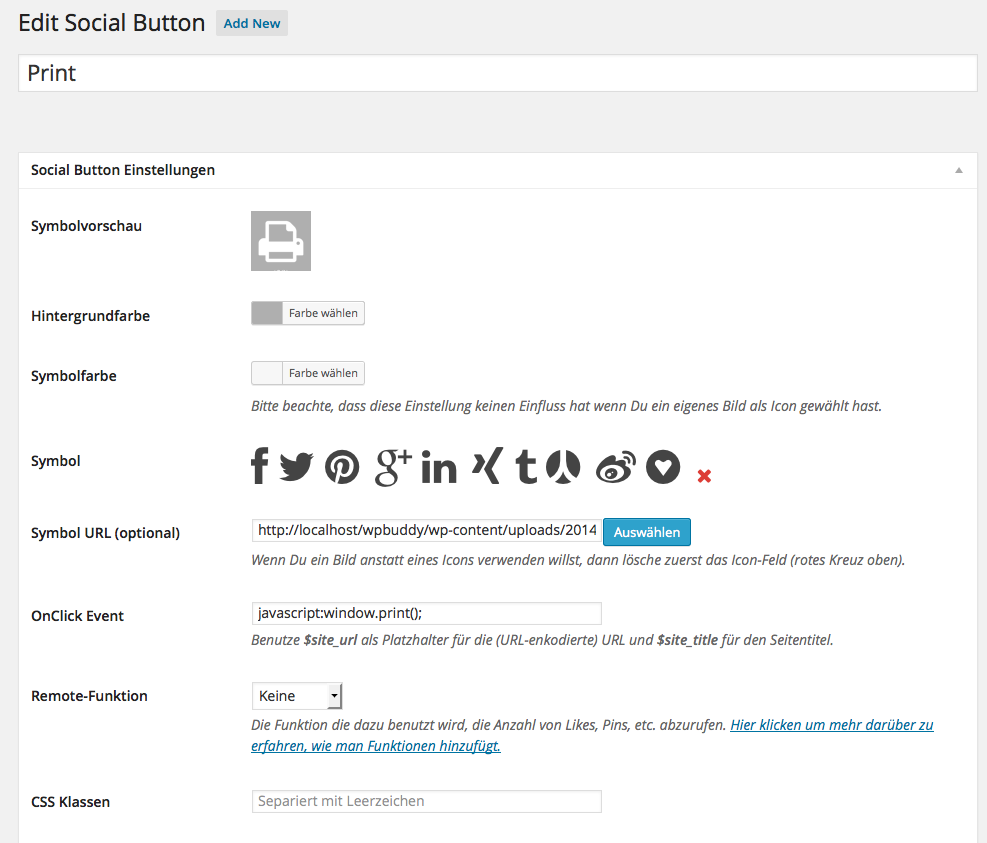
Task: Select the Google Plus symbol
Action: tap(393, 467)
